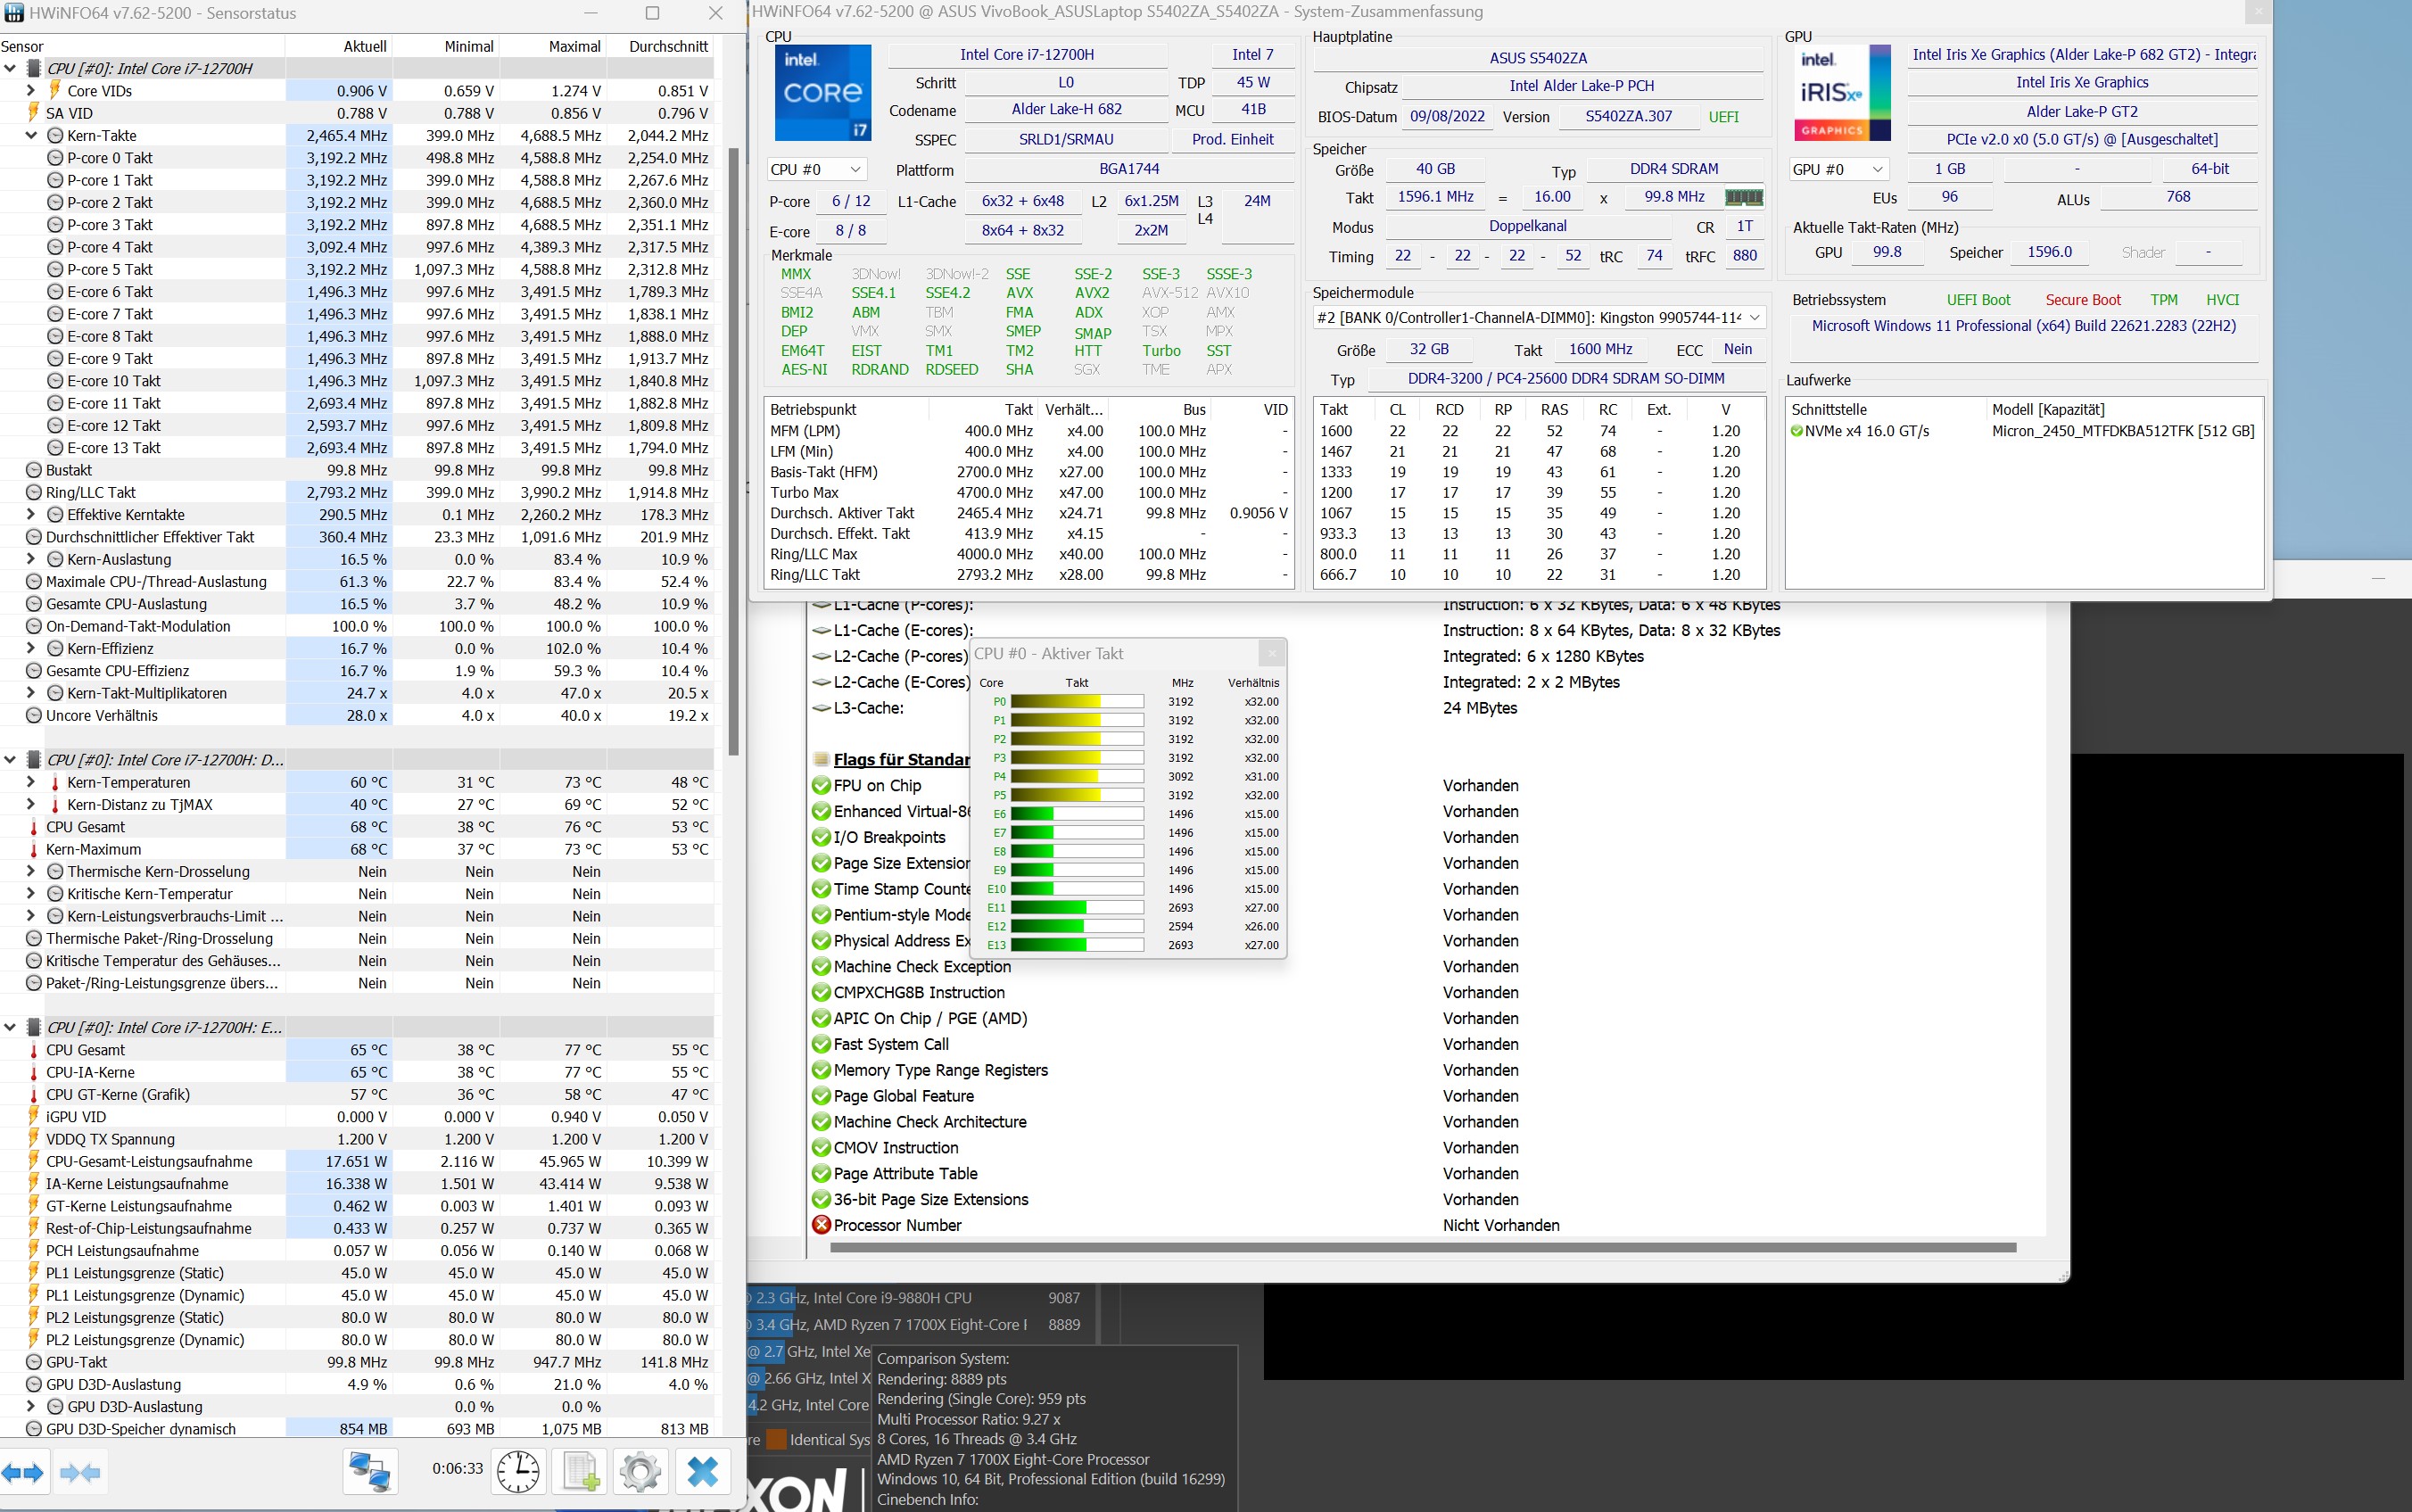This screenshot has width=2412, height=1512.
Task: Click the Prod. Einheit field
Action: [x=1232, y=140]
